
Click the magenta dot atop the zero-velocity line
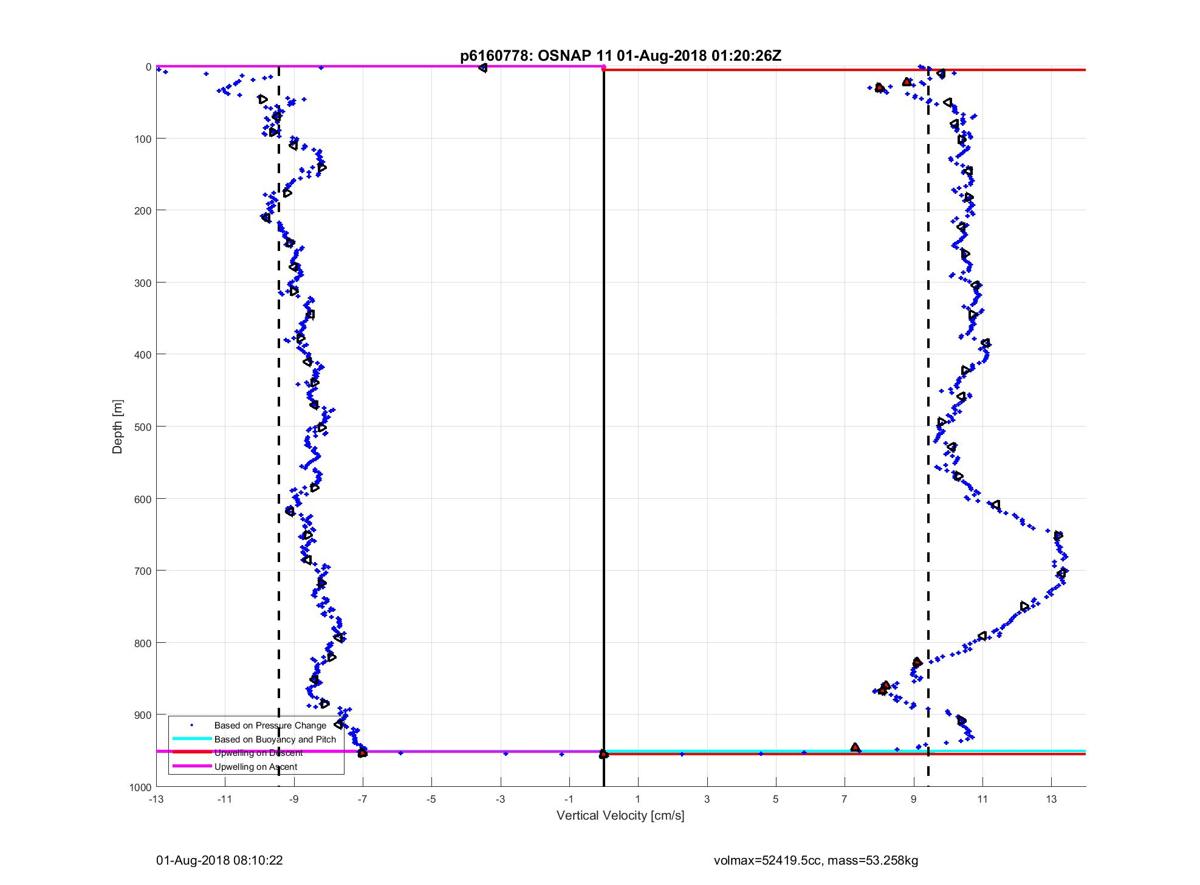pyautogui.click(x=603, y=67)
